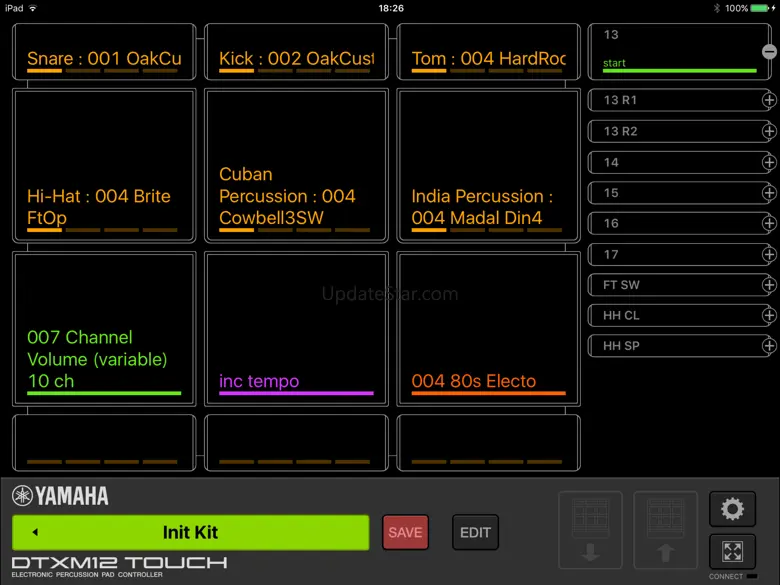Tap the Bluetooth icon in status bar
The width and height of the screenshot is (780, 585).
(716, 8)
